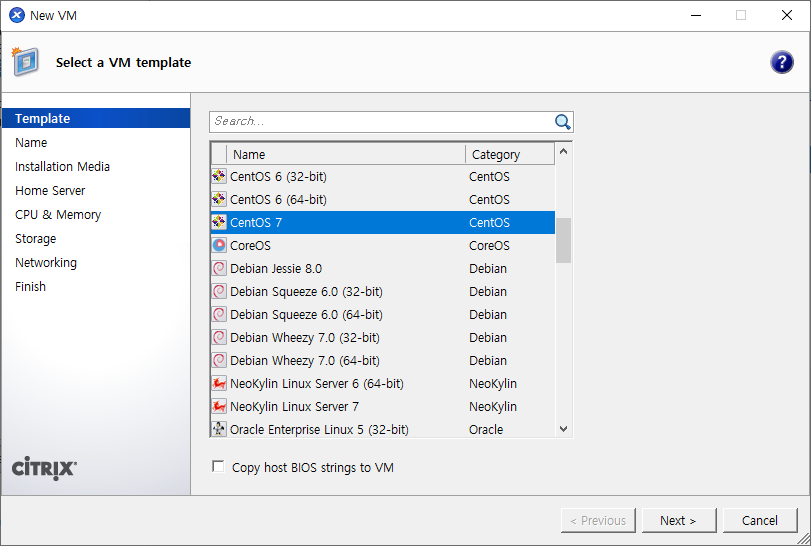Sort the list by the Category column header
This screenshot has width=811, height=546.
click(x=510, y=155)
